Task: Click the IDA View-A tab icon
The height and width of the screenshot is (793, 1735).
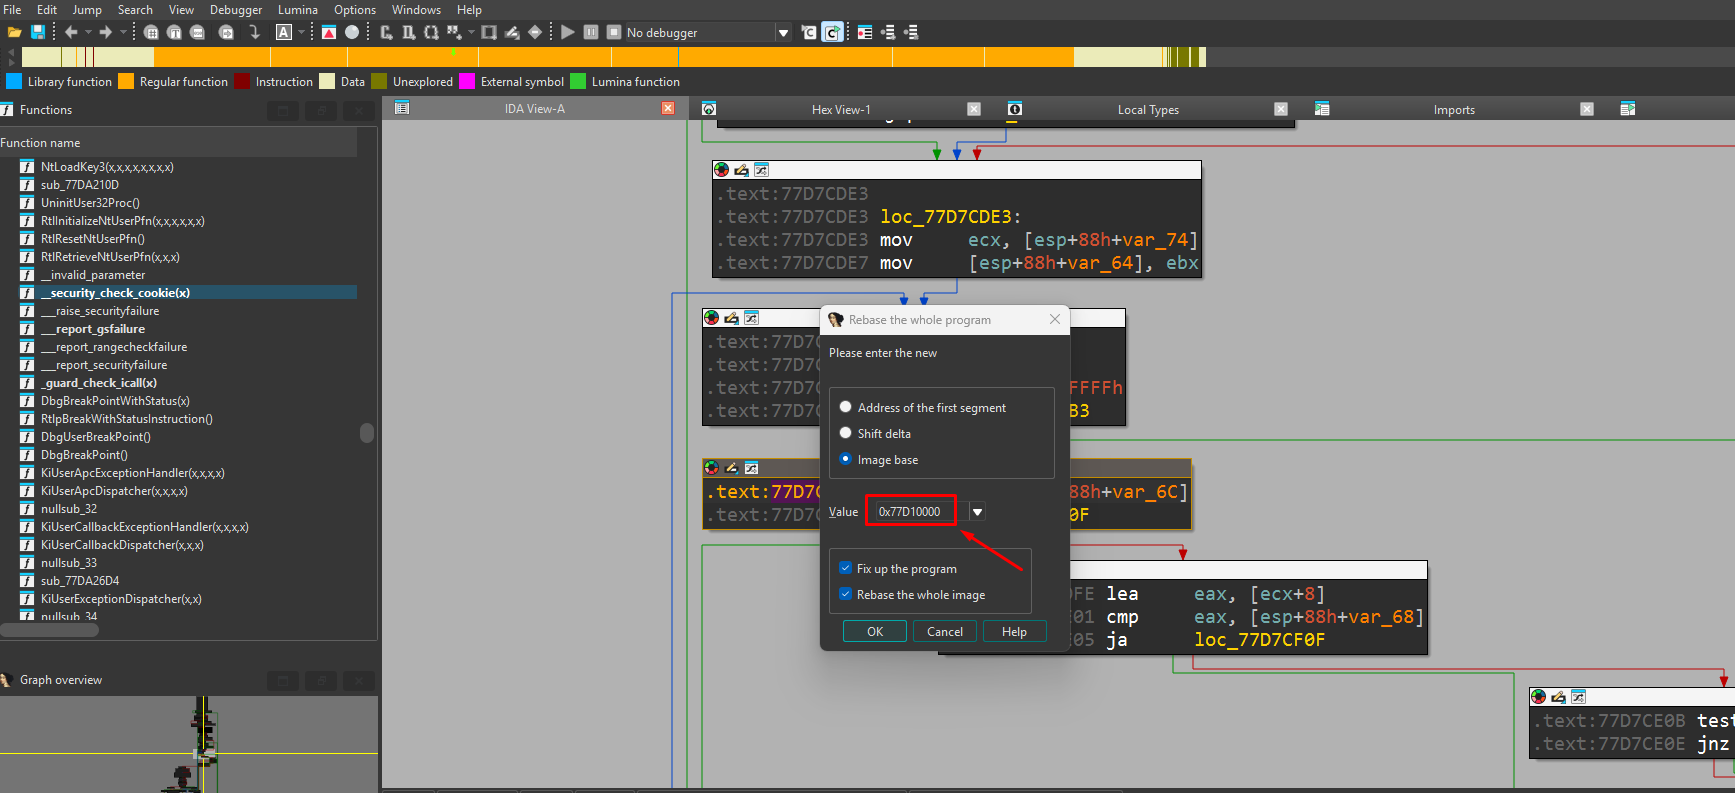Action: click(x=402, y=108)
